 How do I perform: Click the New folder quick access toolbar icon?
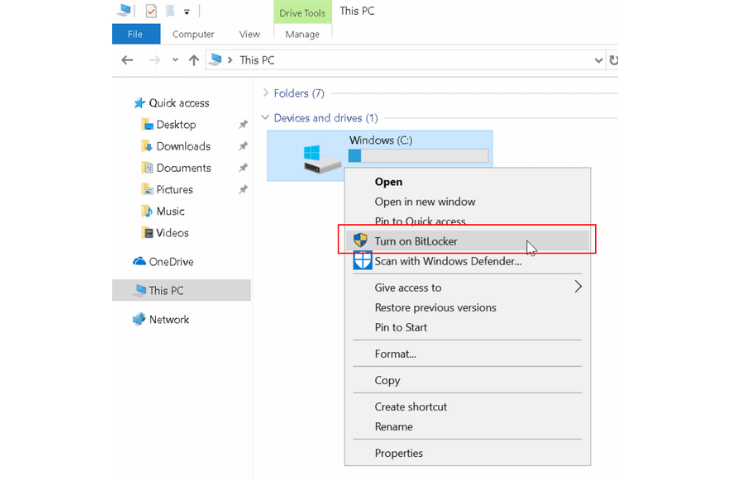pyautogui.click(x=170, y=11)
